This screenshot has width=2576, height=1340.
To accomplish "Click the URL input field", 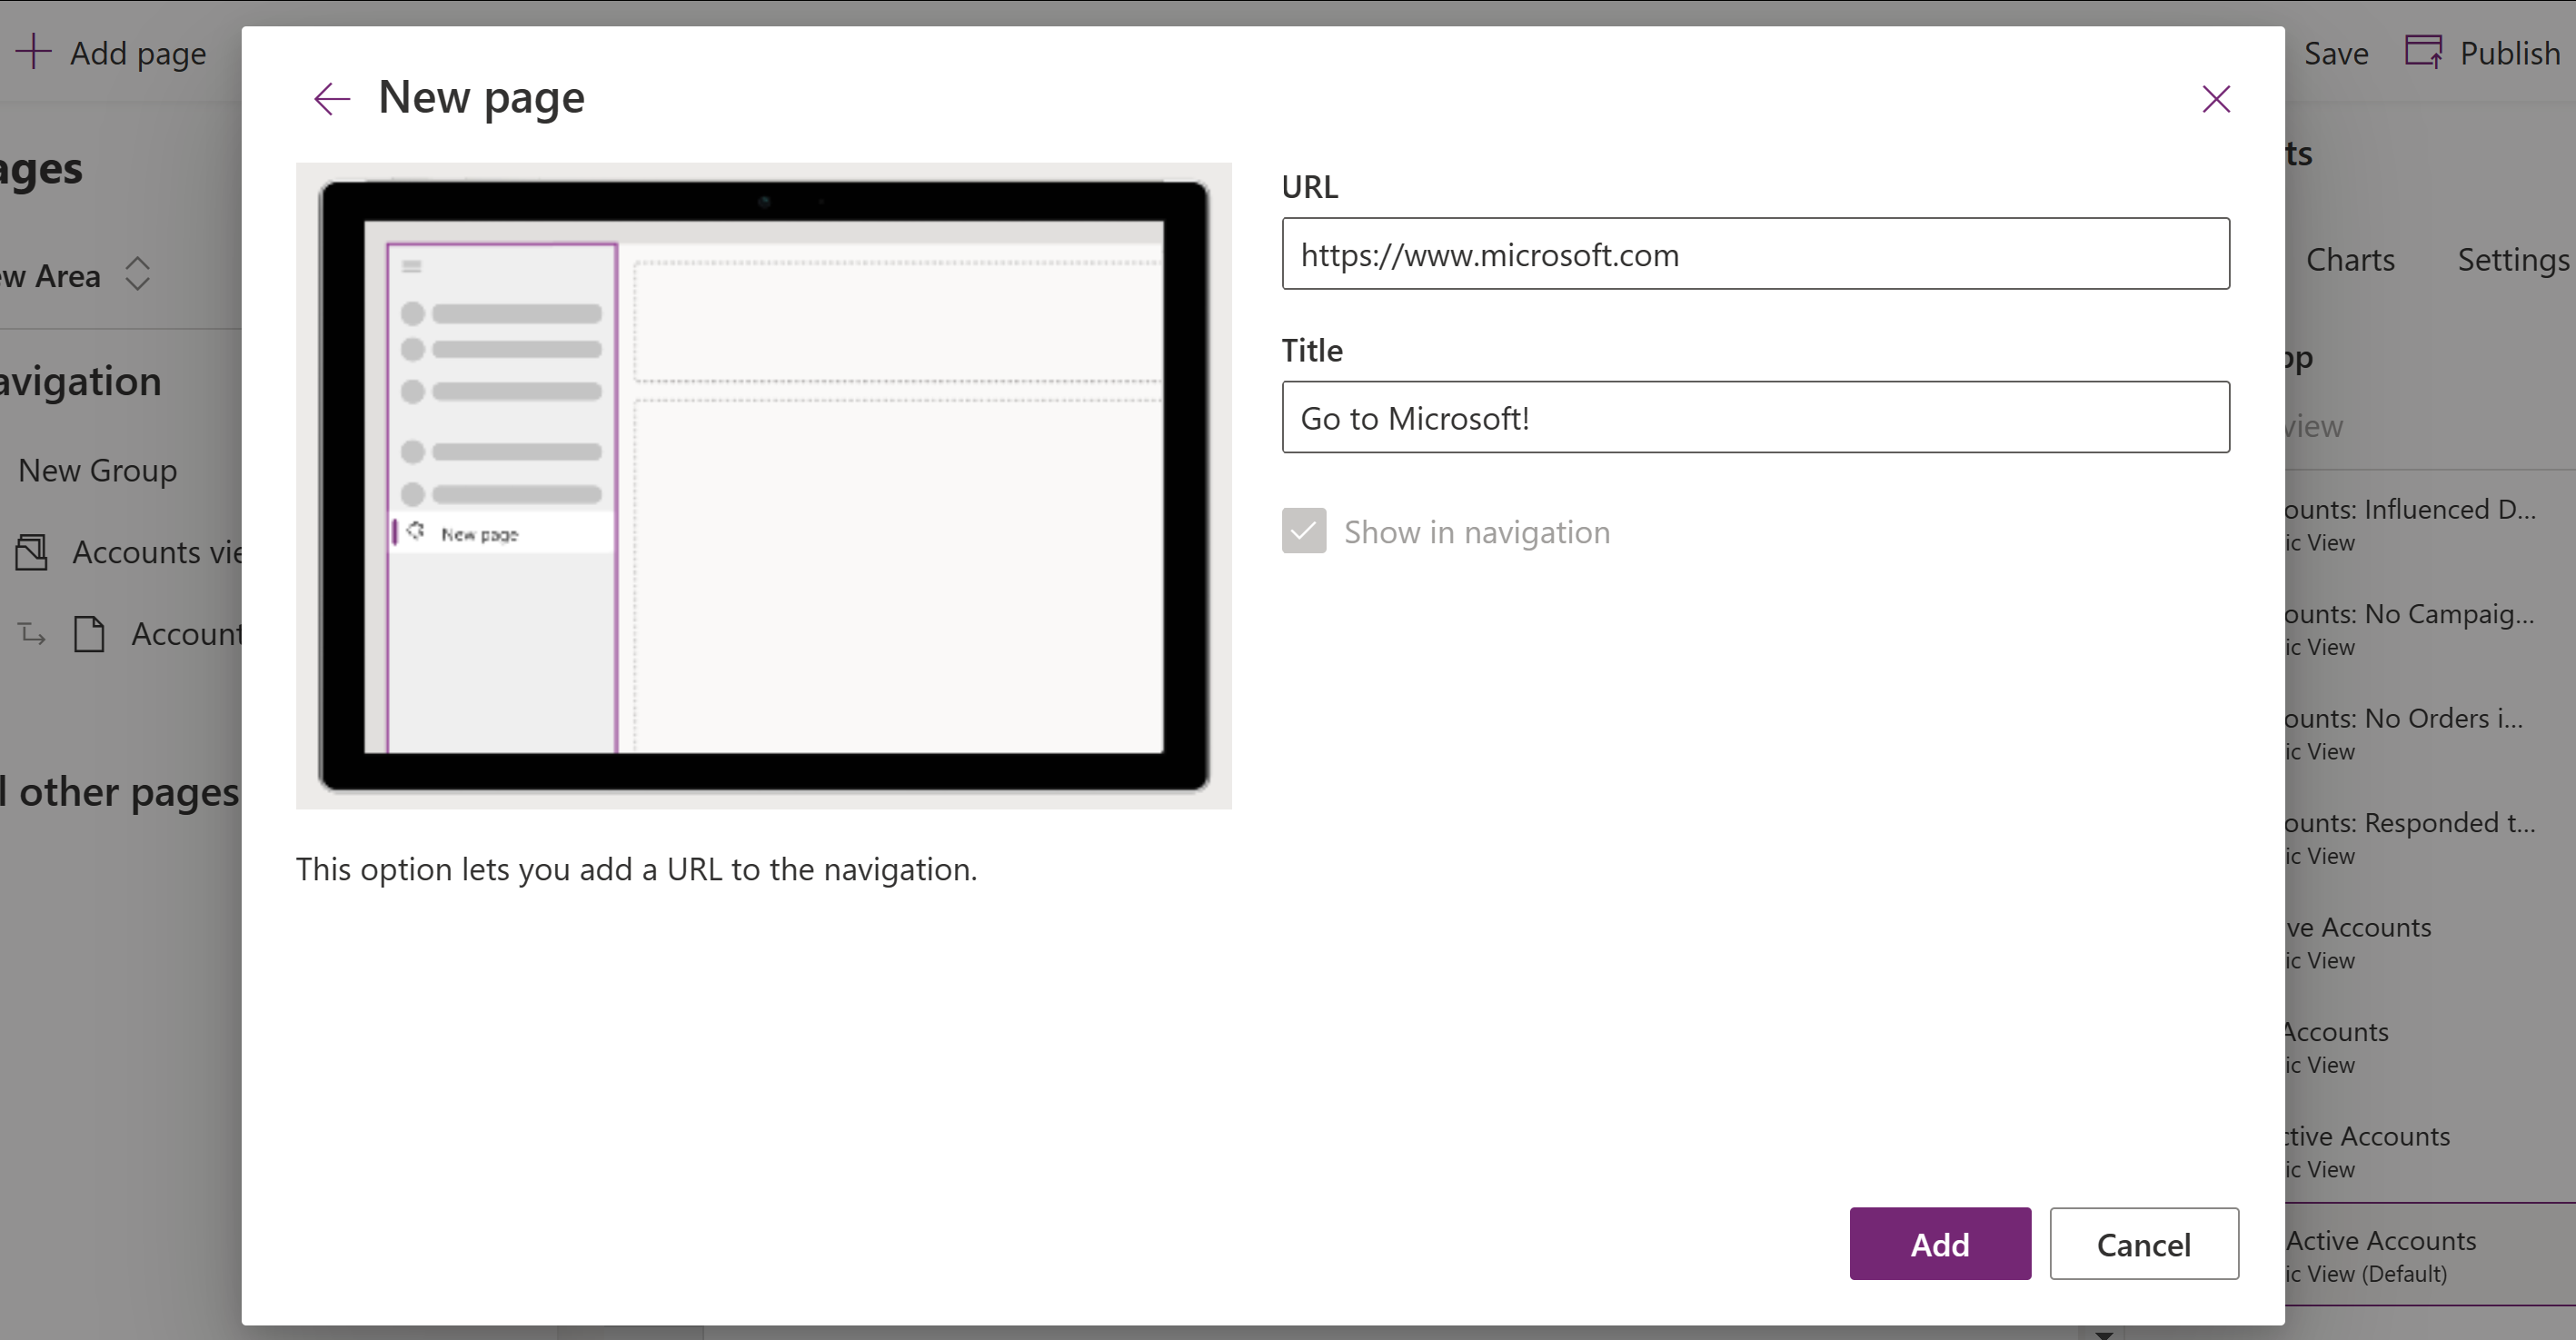I will [x=1756, y=253].
